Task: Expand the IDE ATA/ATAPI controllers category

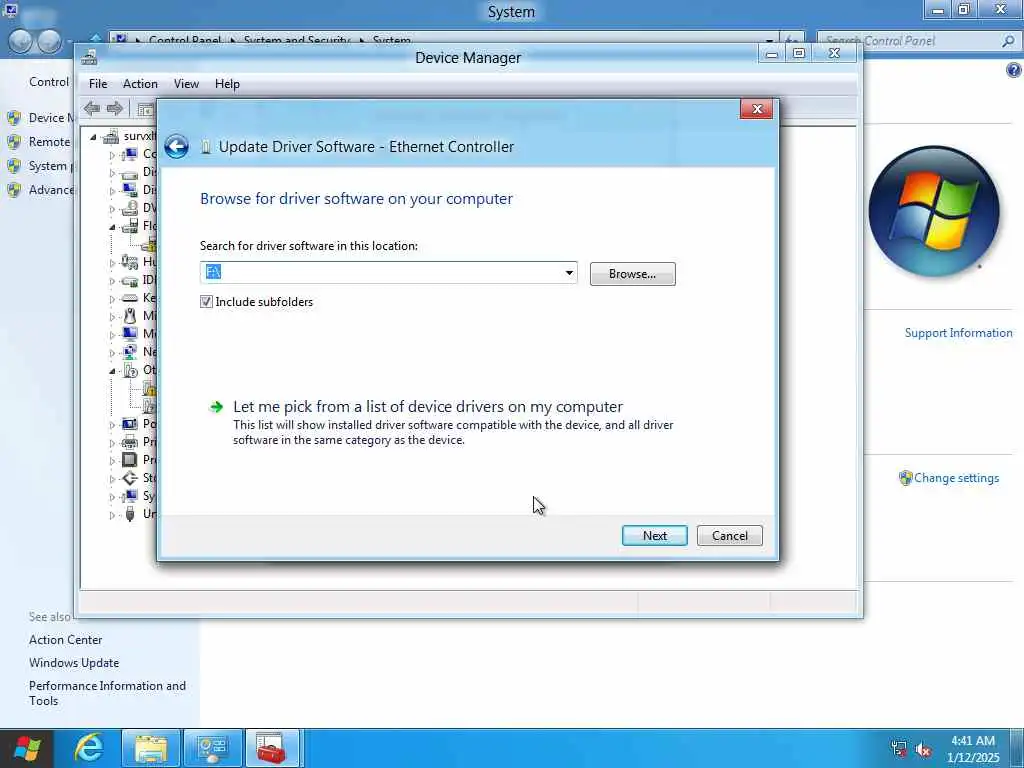Action: 112,281
